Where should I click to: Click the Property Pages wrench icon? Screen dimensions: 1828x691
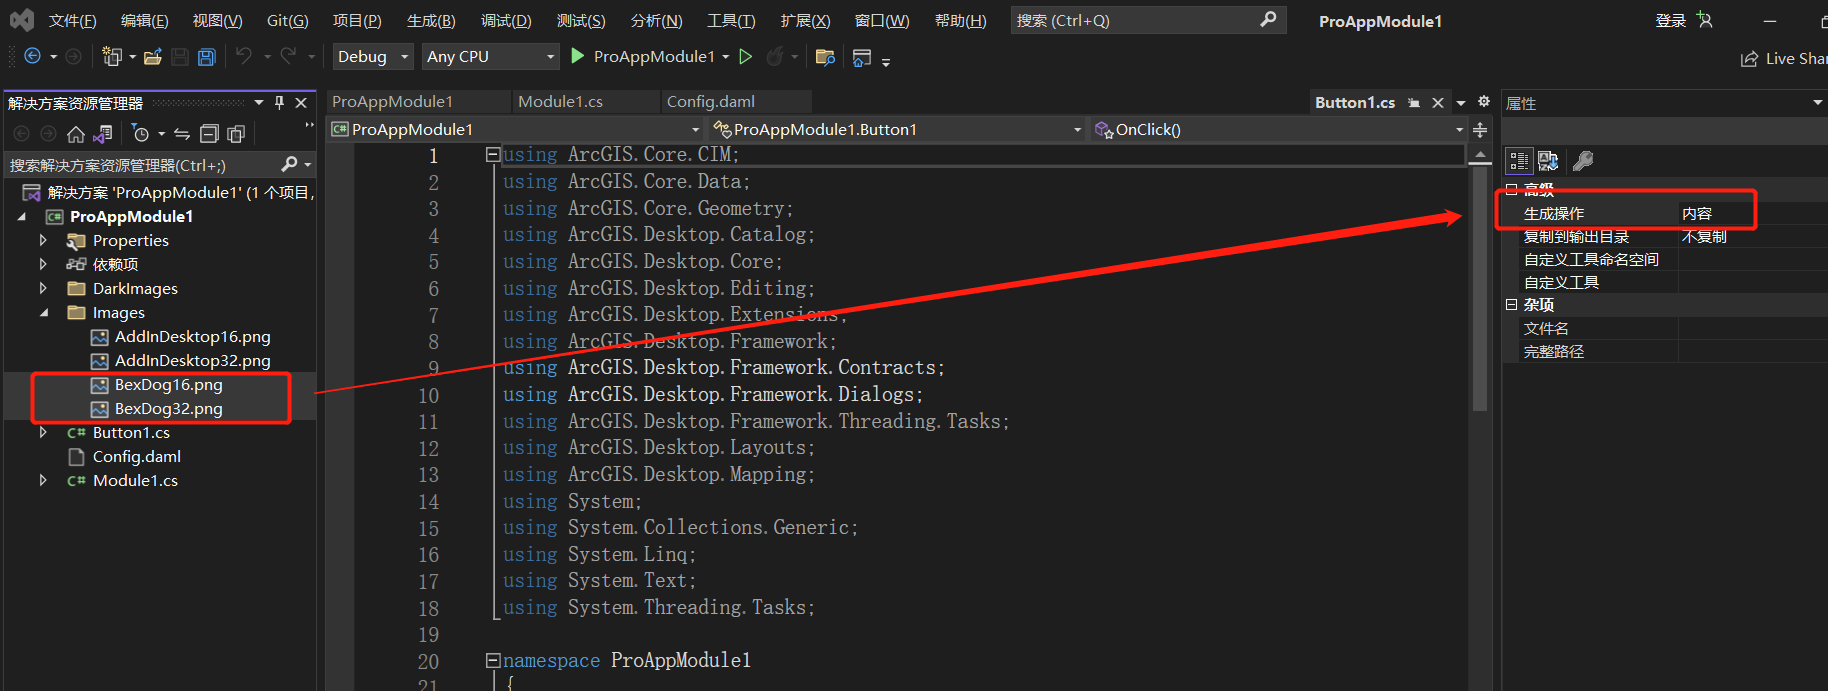pyautogui.click(x=1583, y=161)
